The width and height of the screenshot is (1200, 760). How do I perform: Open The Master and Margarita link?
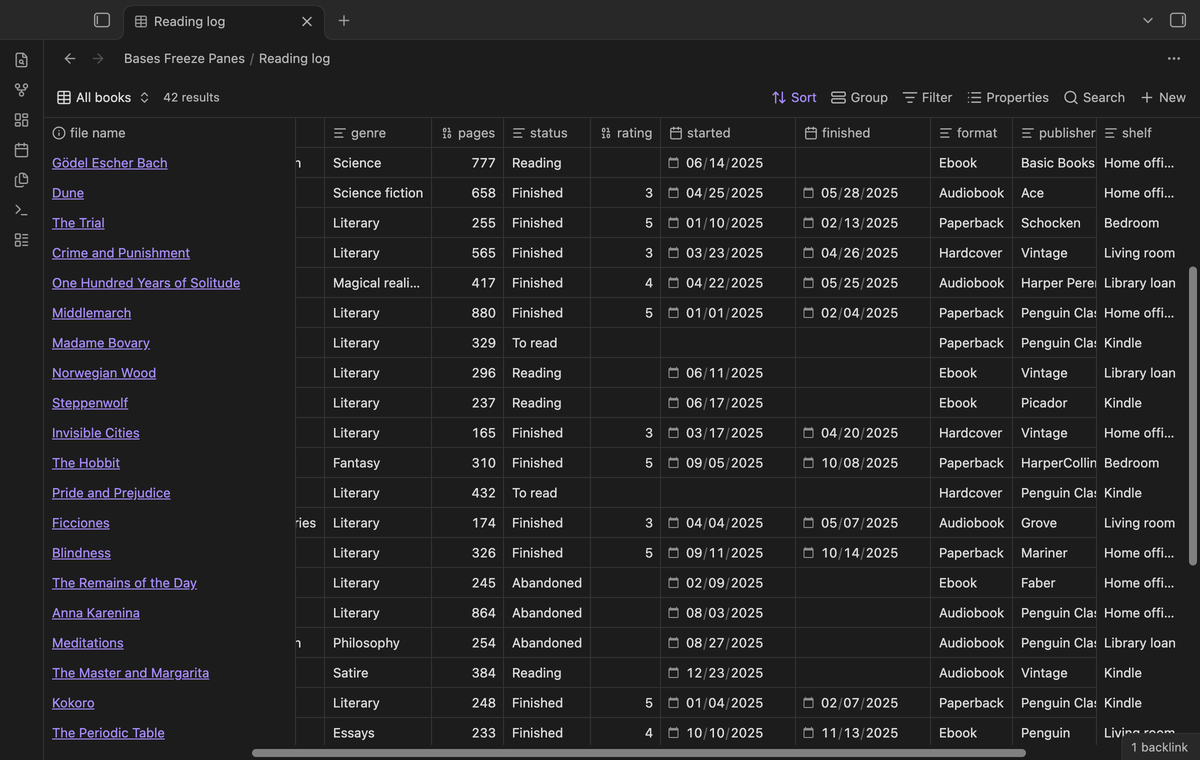131,673
